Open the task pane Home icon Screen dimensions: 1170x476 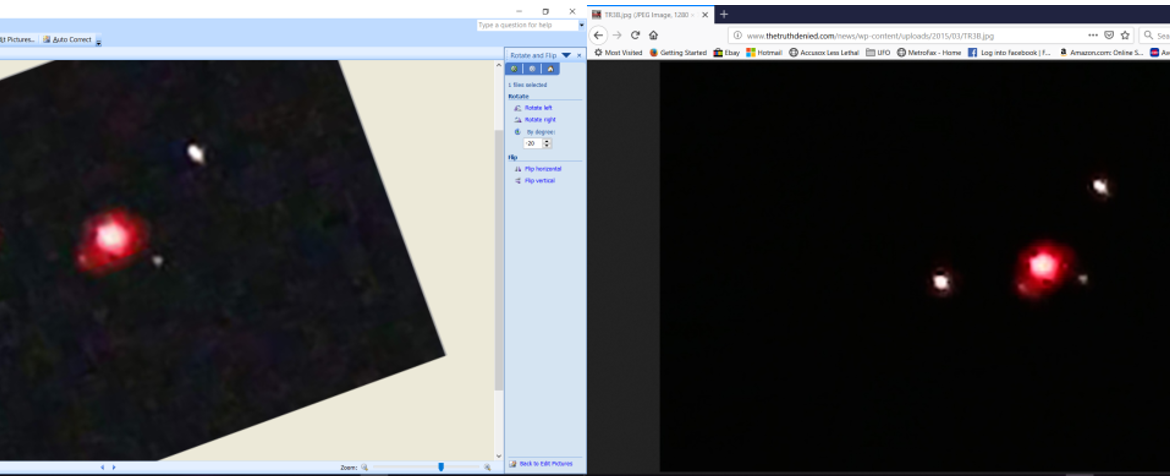[x=550, y=69]
